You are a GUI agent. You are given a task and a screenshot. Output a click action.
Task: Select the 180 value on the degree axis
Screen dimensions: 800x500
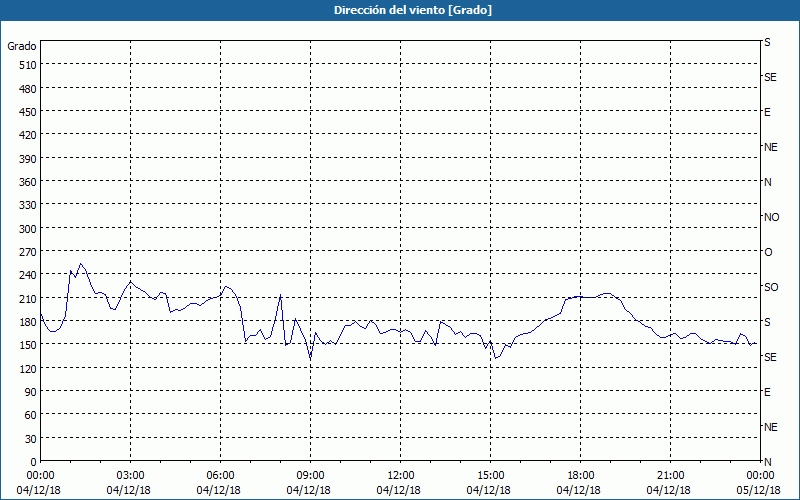(x=29, y=322)
